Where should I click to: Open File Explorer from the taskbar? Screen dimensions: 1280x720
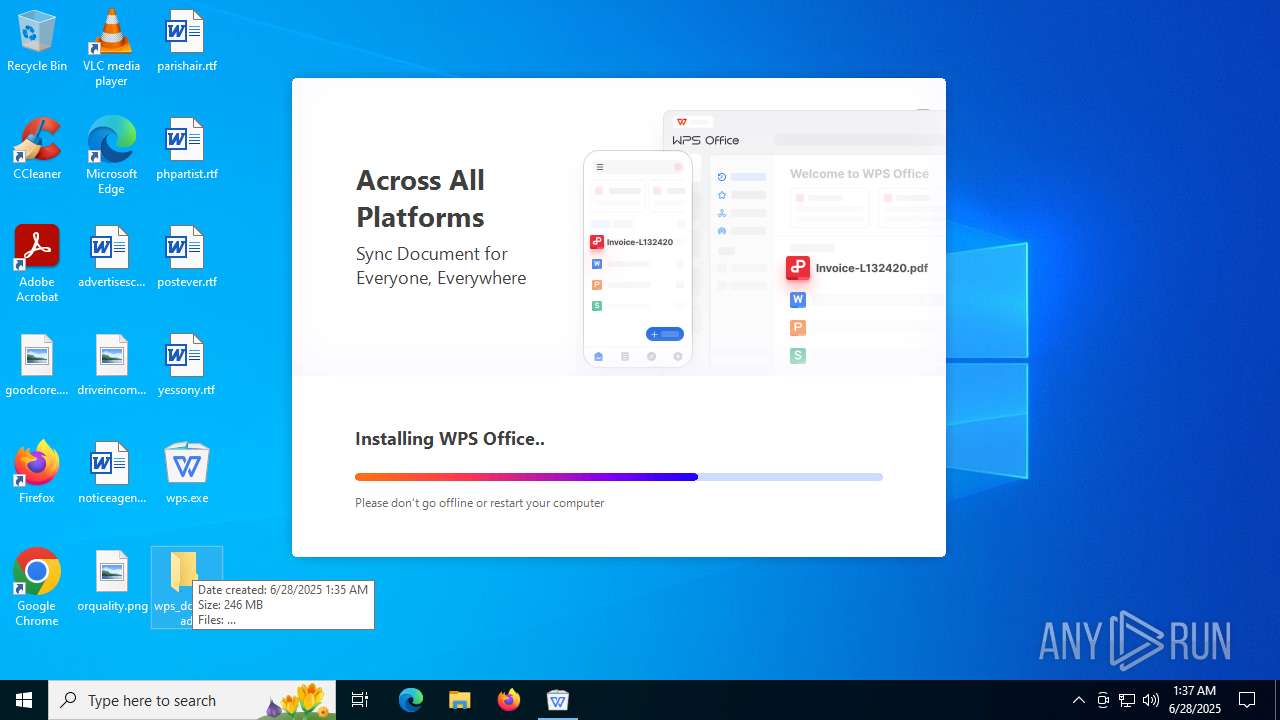pyautogui.click(x=459, y=700)
